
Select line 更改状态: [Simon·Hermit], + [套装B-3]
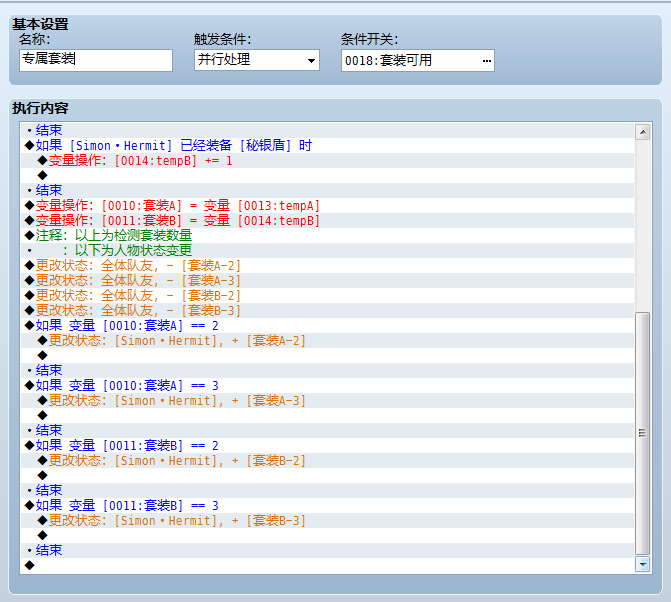tap(327, 520)
